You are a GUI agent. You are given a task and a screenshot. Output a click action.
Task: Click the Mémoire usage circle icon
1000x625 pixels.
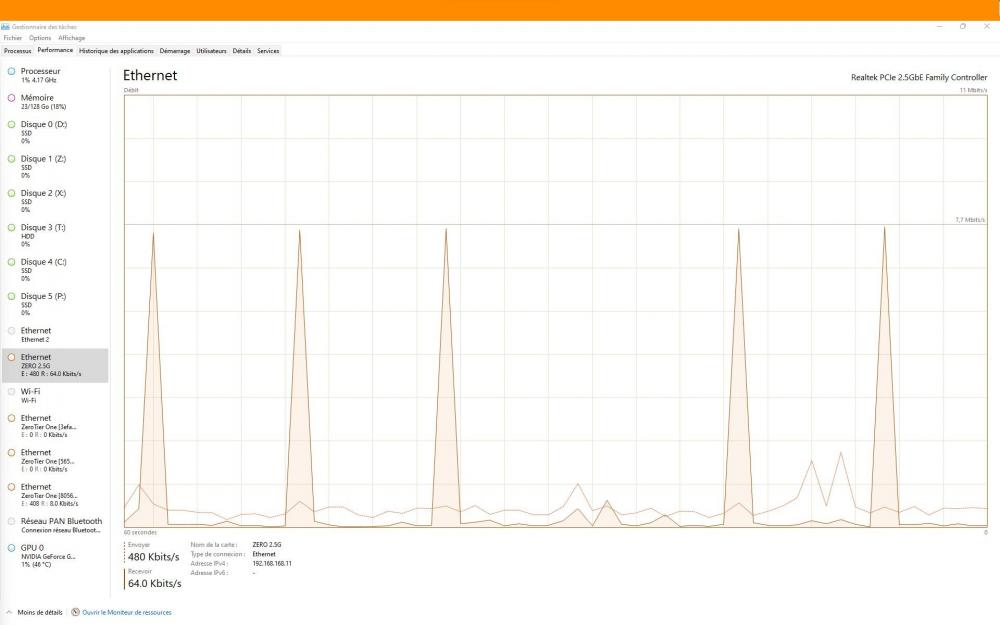[11, 98]
